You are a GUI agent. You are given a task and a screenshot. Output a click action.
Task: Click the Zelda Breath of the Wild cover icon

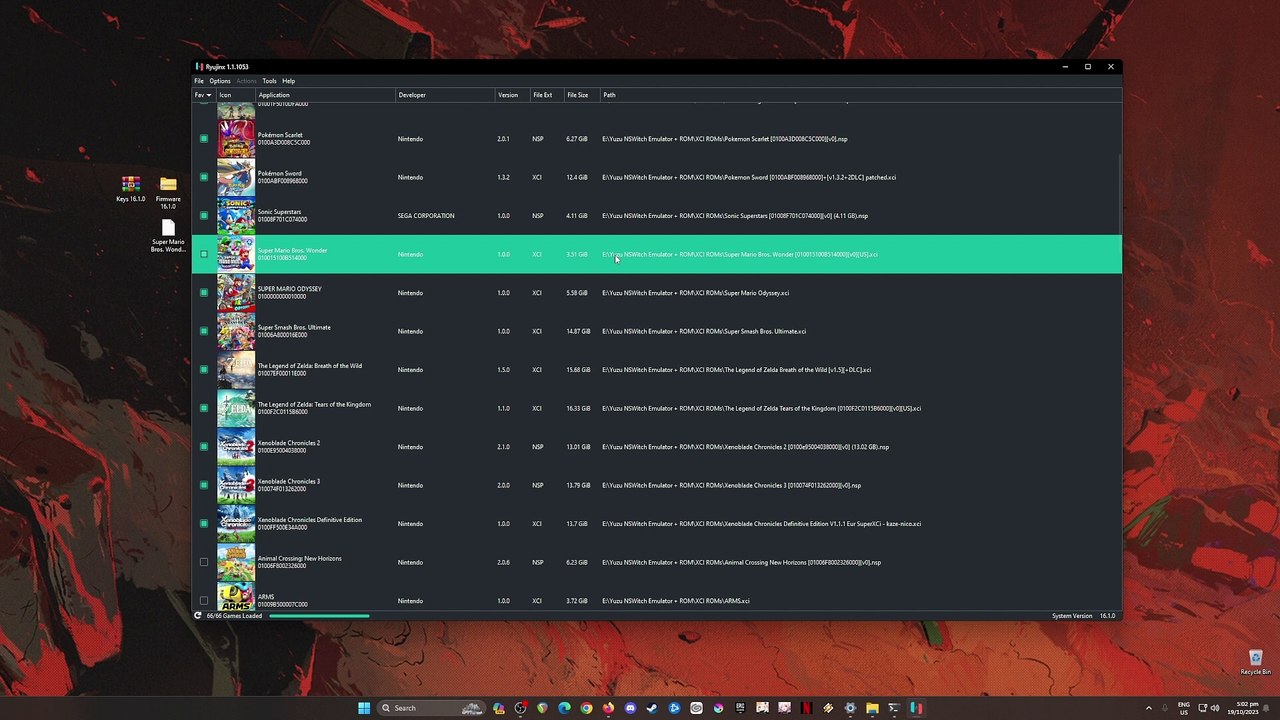tap(236, 370)
